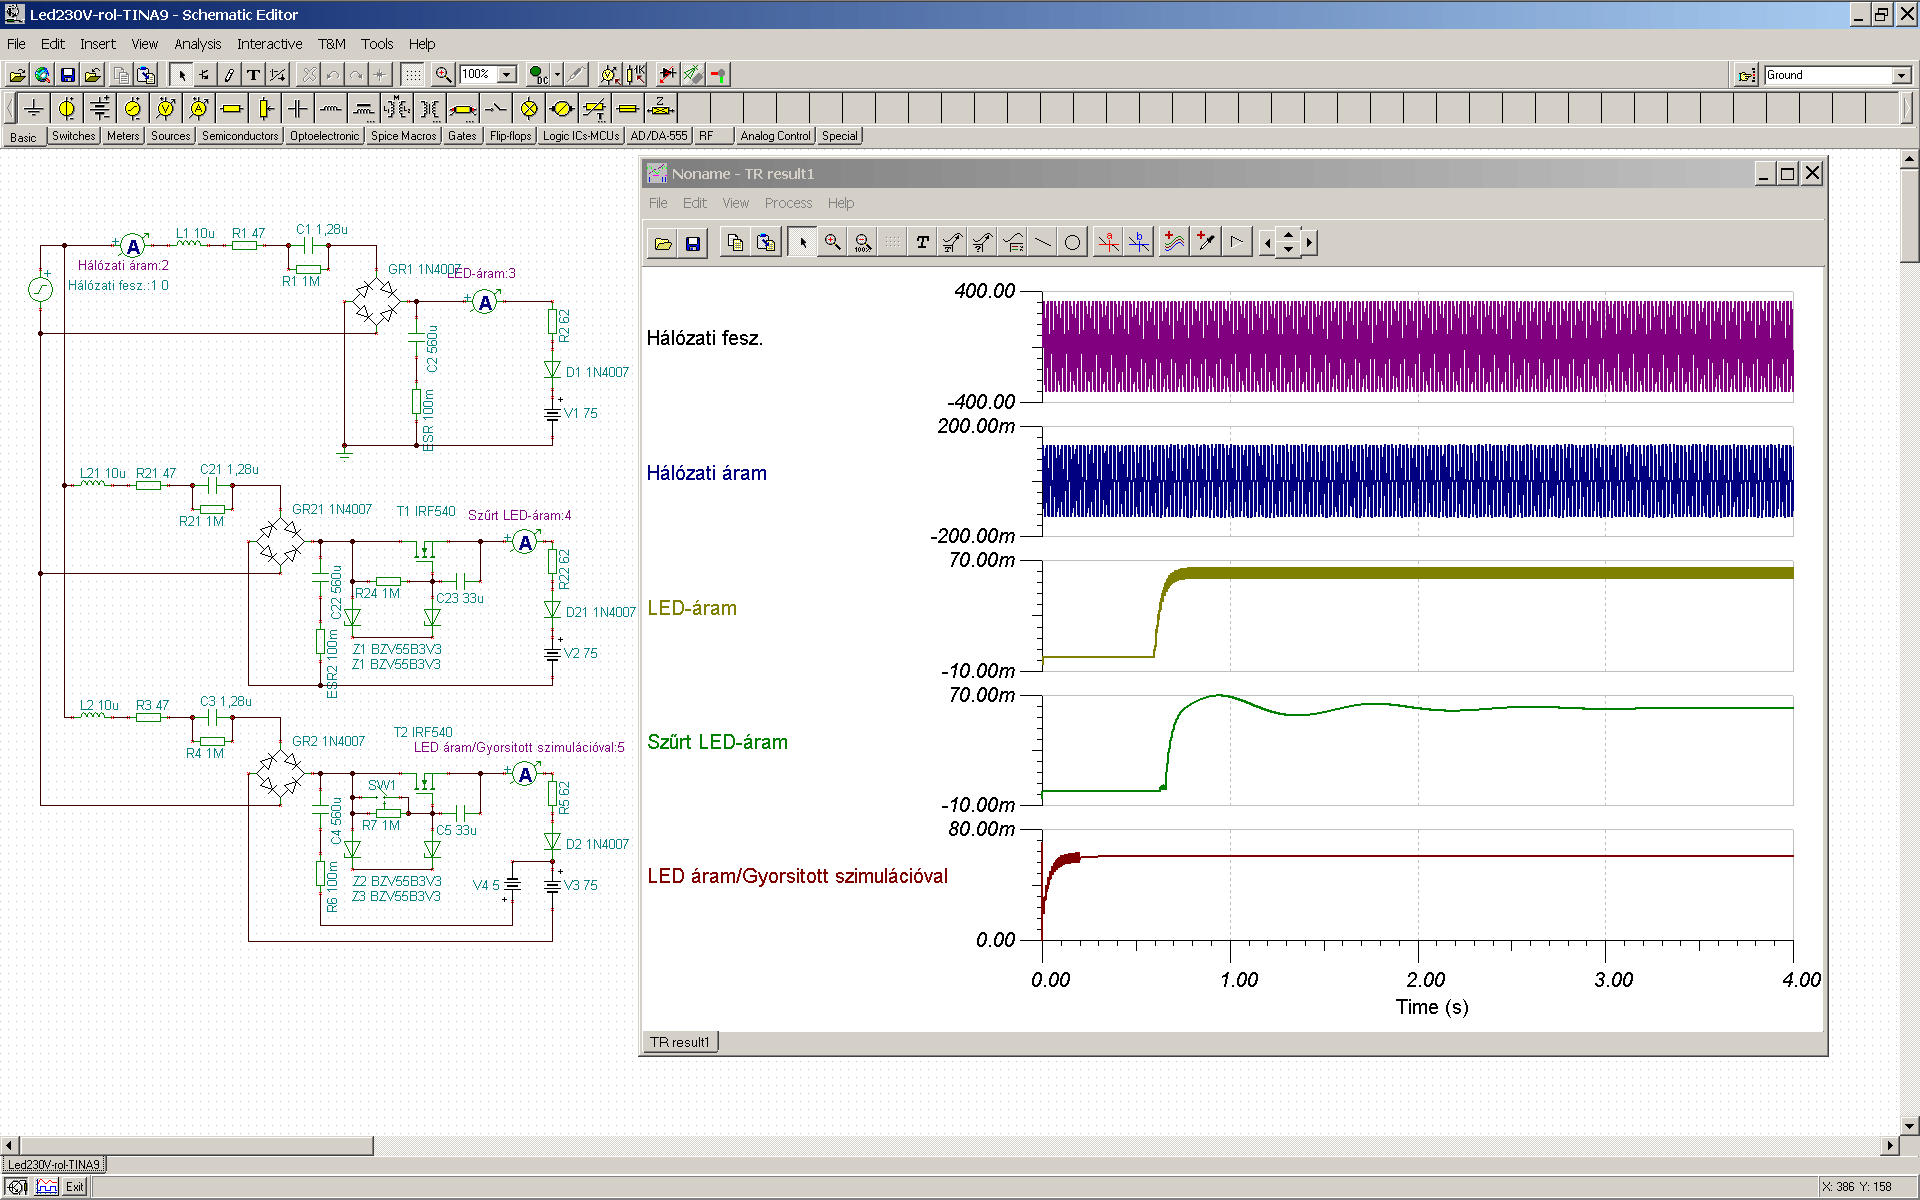Pick the capacitor component icon
The width and height of the screenshot is (1920, 1200).
click(298, 108)
